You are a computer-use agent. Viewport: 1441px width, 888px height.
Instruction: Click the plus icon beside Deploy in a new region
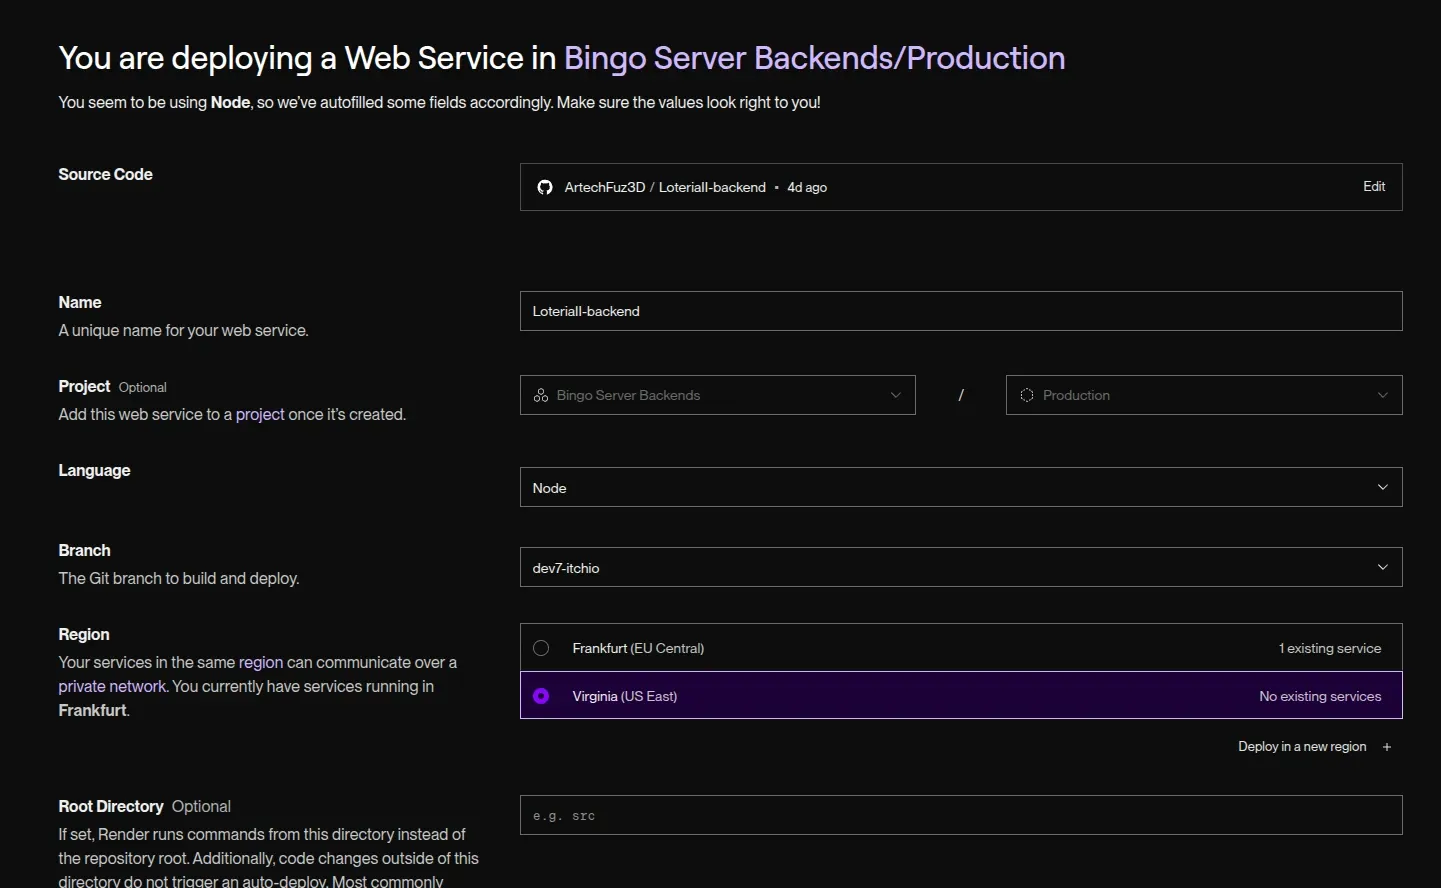tap(1387, 746)
